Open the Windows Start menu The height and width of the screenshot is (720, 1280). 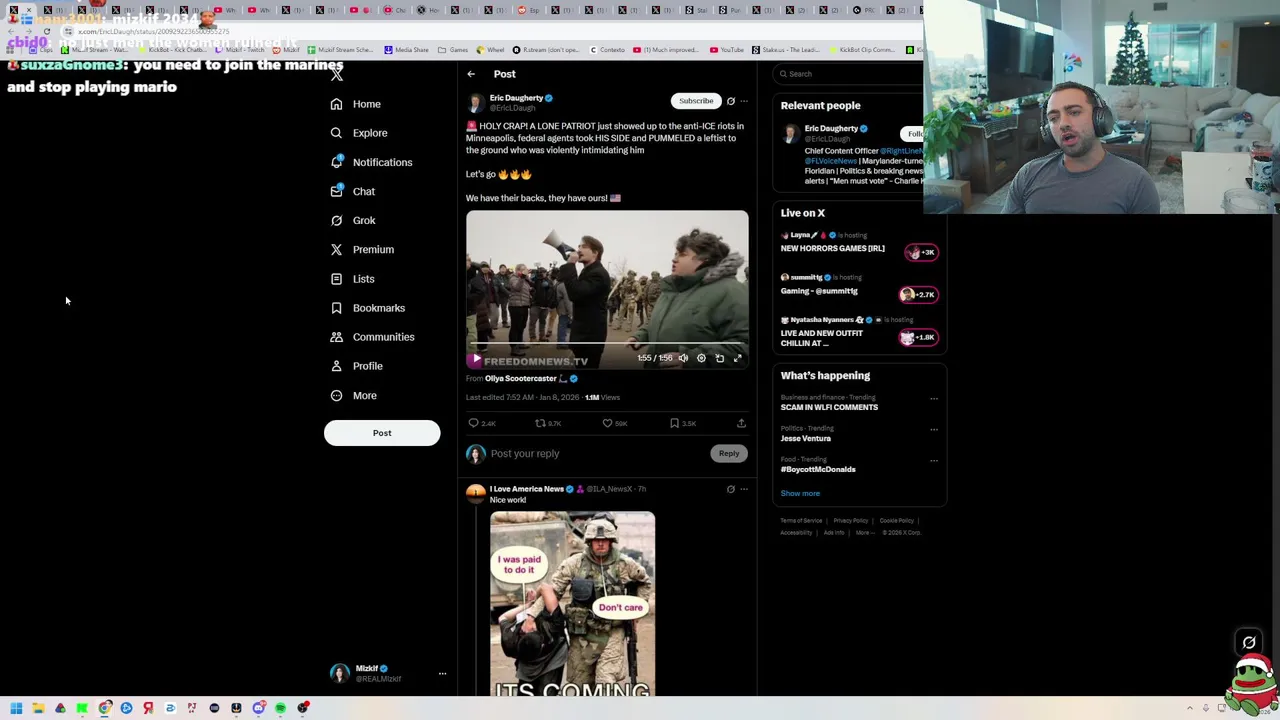pos(16,708)
